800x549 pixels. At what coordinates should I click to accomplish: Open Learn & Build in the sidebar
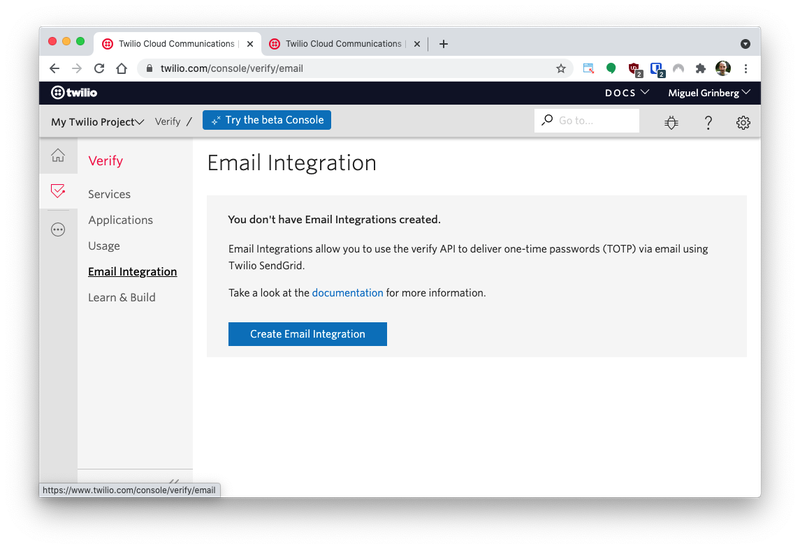122,297
